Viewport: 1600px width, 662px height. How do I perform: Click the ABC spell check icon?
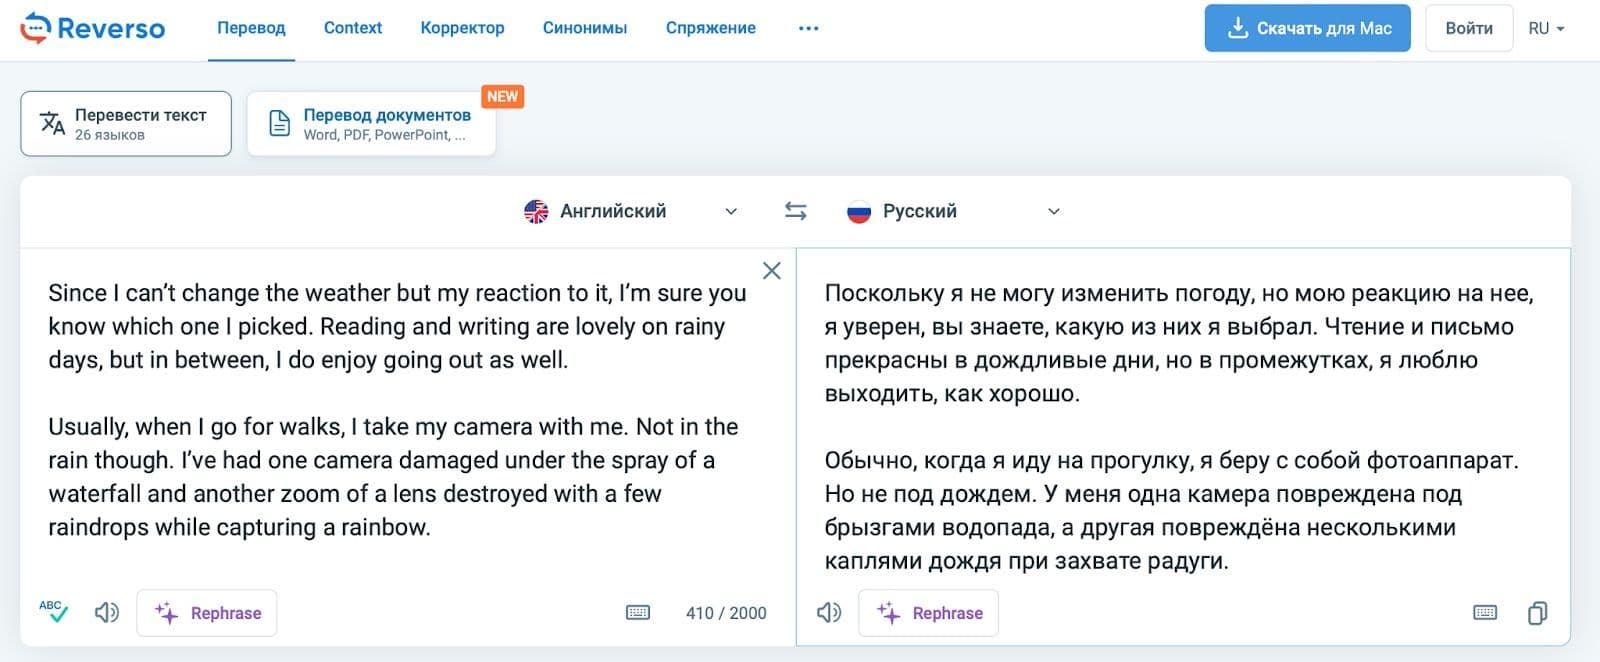53,611
